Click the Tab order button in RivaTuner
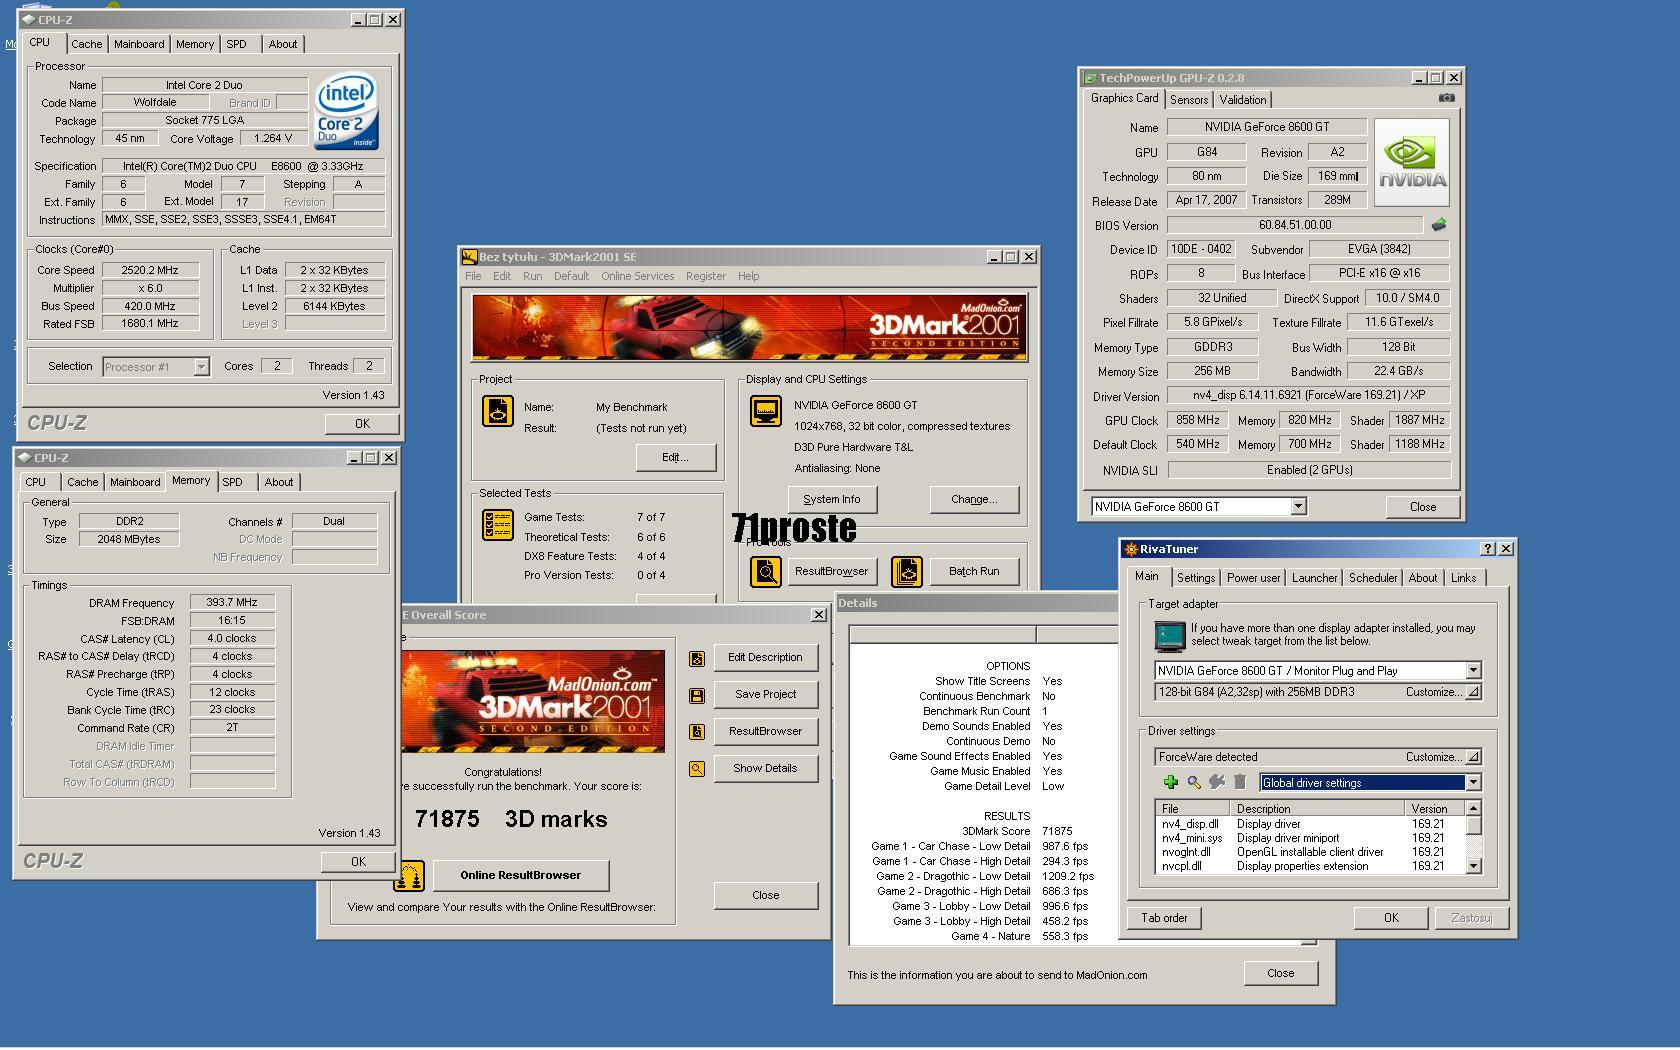The image size is (1680, 1050). tap(1164, 918)
